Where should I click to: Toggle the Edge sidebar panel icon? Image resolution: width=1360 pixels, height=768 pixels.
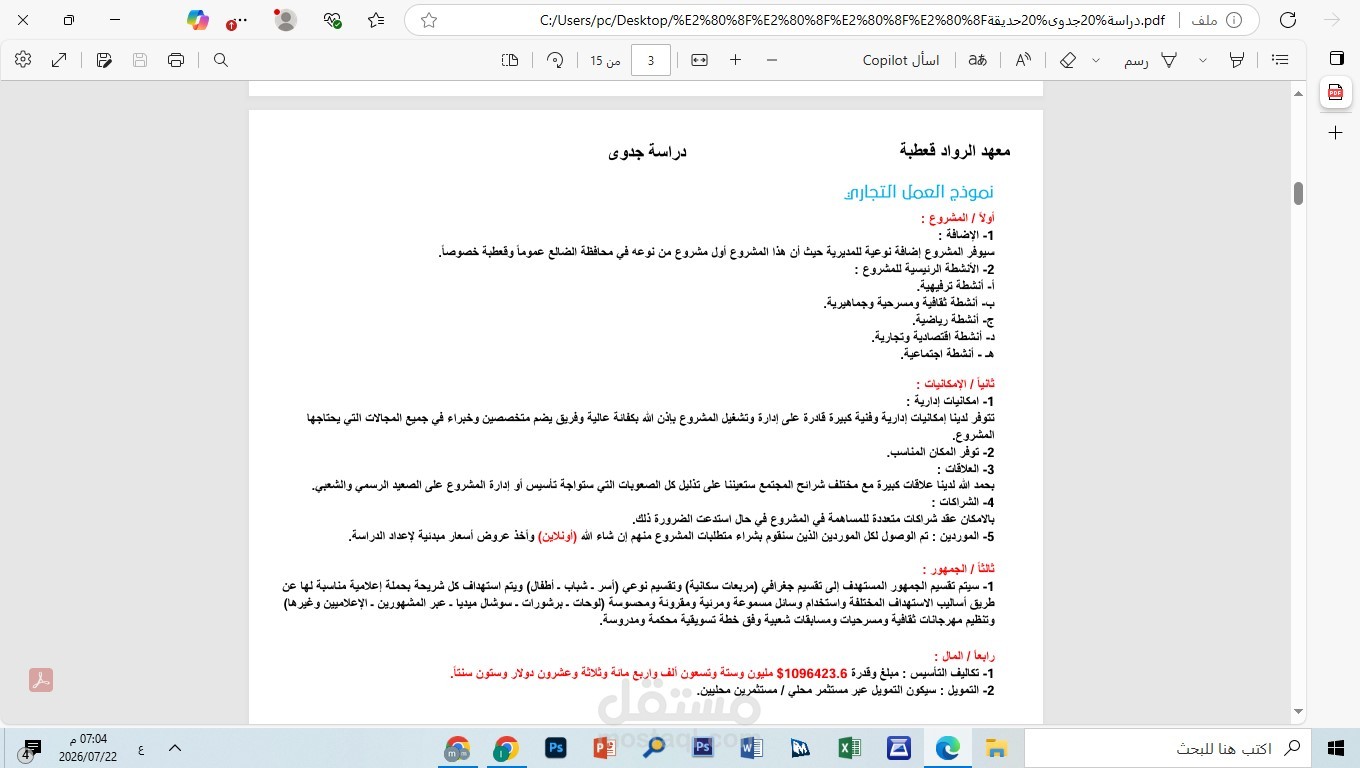tap(1335, 57)
